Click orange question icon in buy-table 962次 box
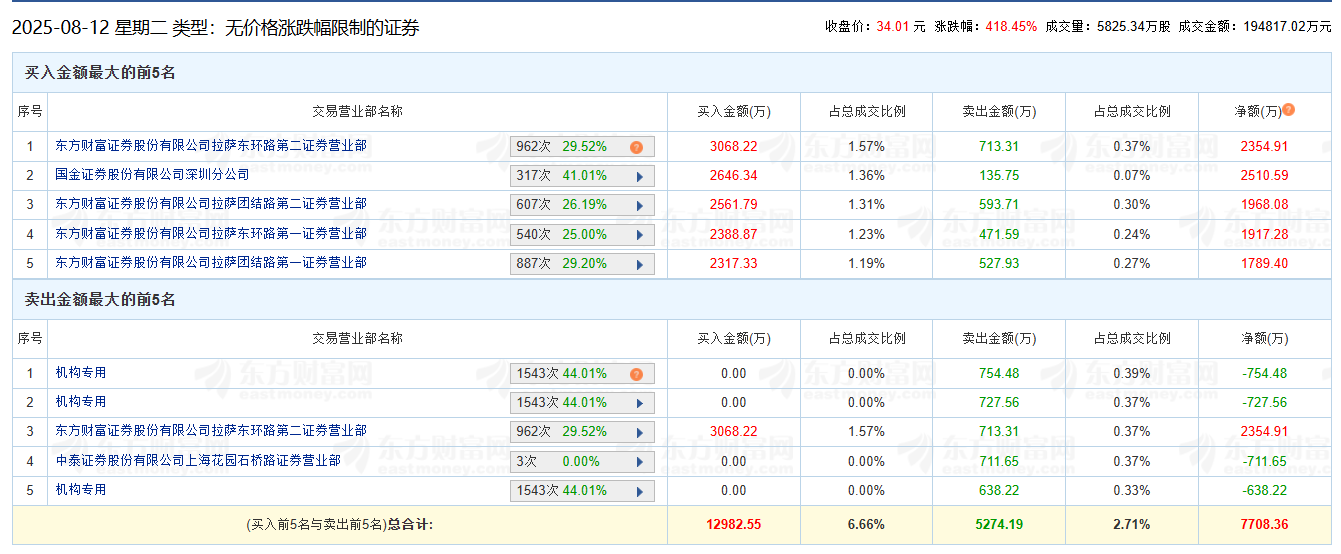1341x554 pixels. [x=636, y=147]
